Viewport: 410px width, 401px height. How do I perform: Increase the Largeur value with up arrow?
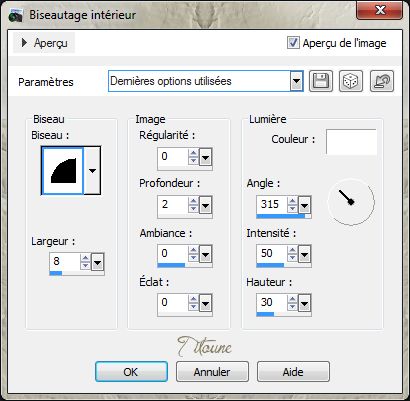(x=86, y=258)
